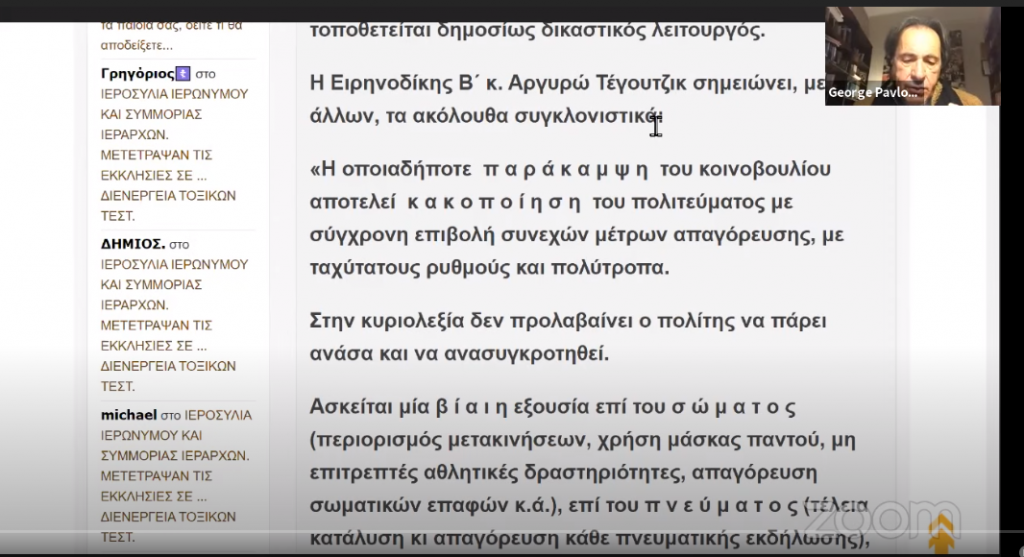
Task: Click the spaced word π α ρ ά κ α μ ψ η
Action: (566, 170)
